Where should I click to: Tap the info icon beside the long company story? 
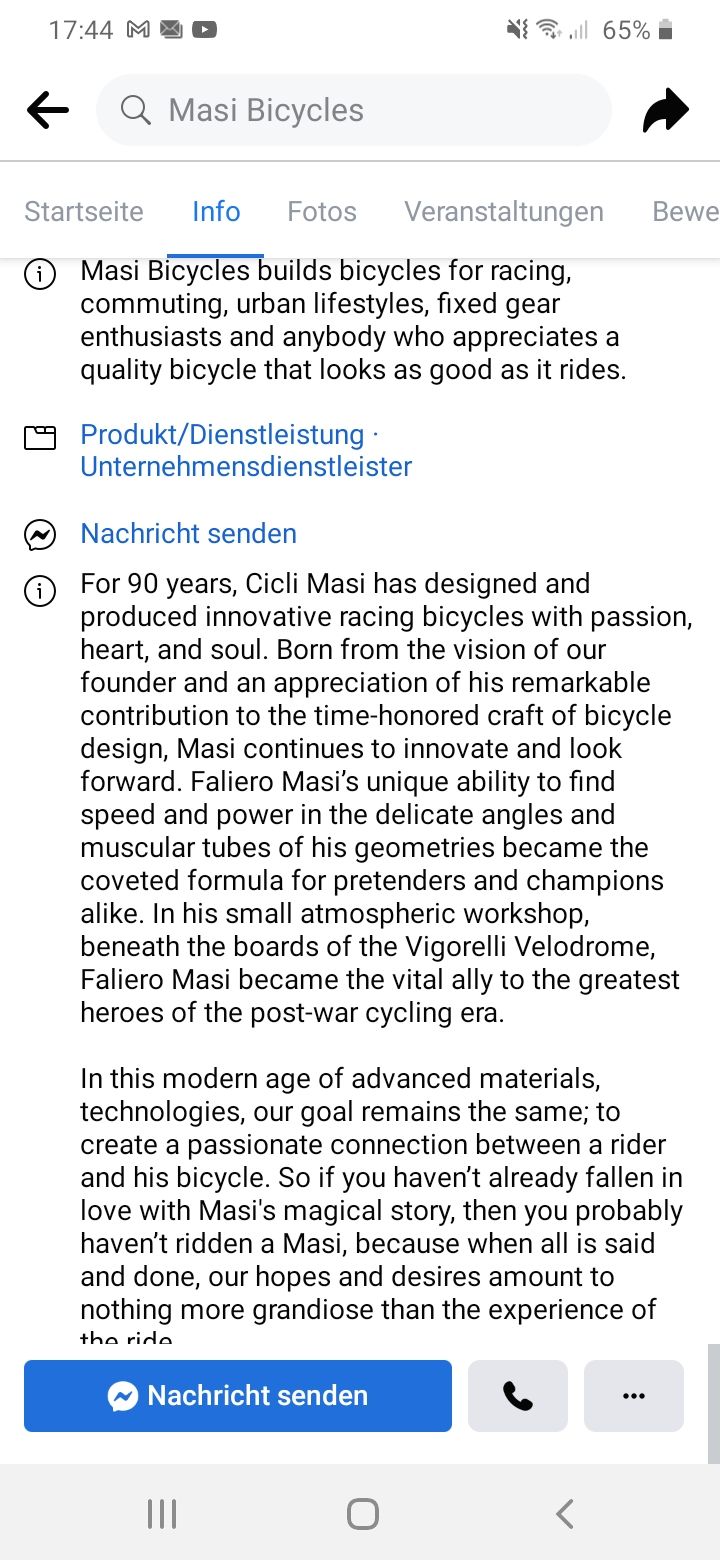(40, 591)
